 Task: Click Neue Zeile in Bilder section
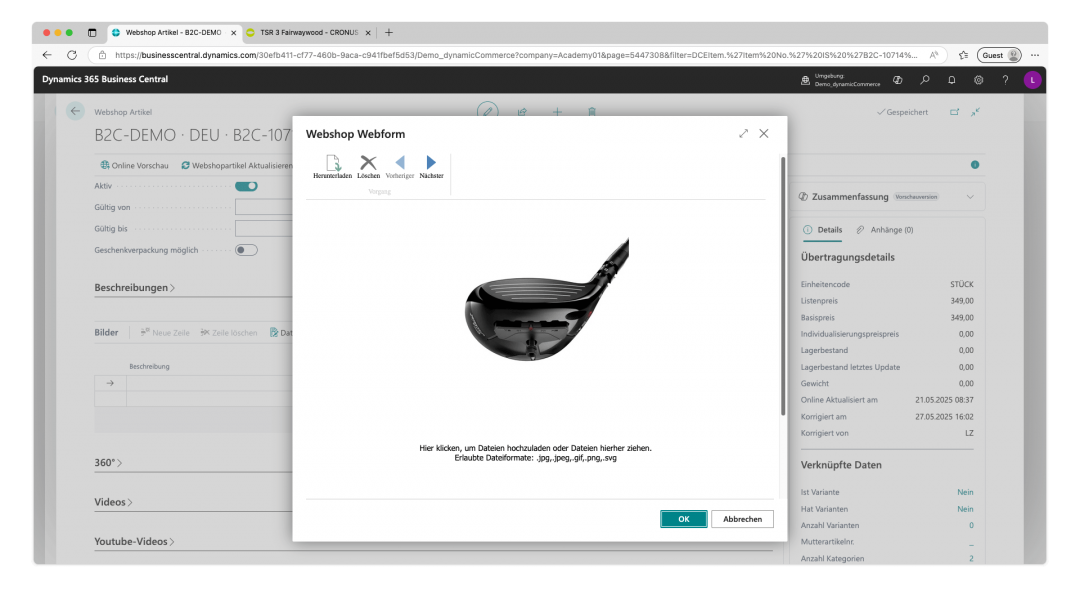click(165, 333)
